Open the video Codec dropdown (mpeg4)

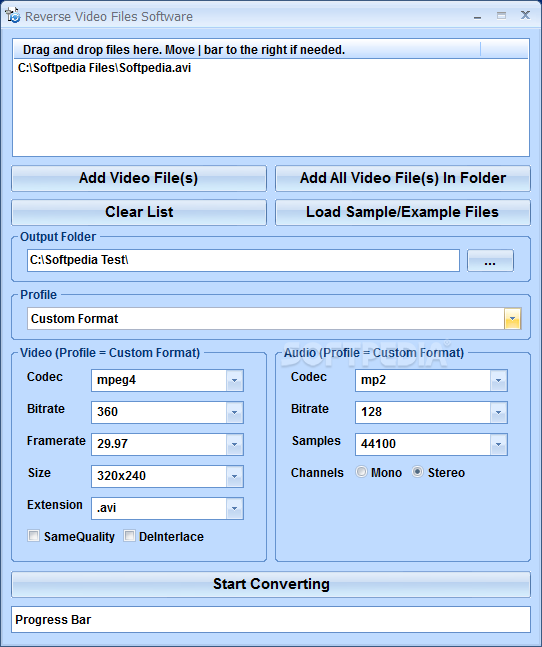click(234, 380)
